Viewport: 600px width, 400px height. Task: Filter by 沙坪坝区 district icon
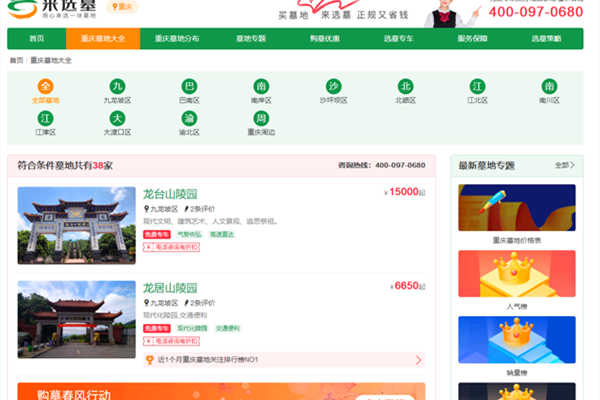tap(333, 86)
